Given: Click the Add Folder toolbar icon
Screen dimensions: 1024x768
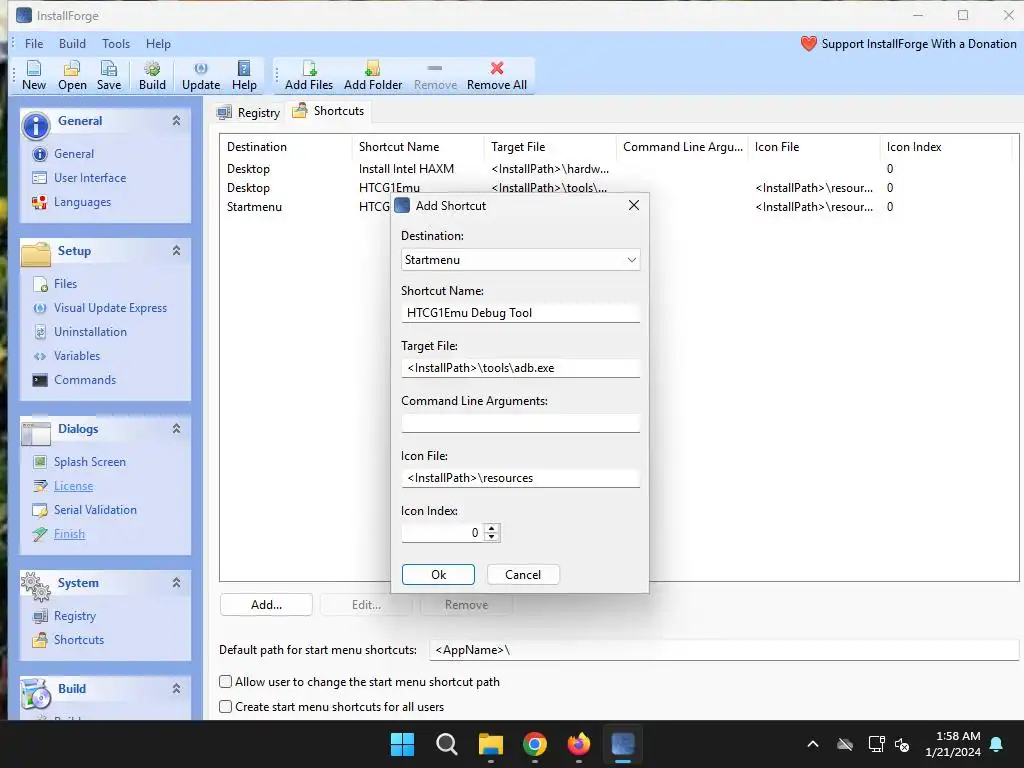Looking at the screenshot, I should pyautogui.click(x=373, y=75).
